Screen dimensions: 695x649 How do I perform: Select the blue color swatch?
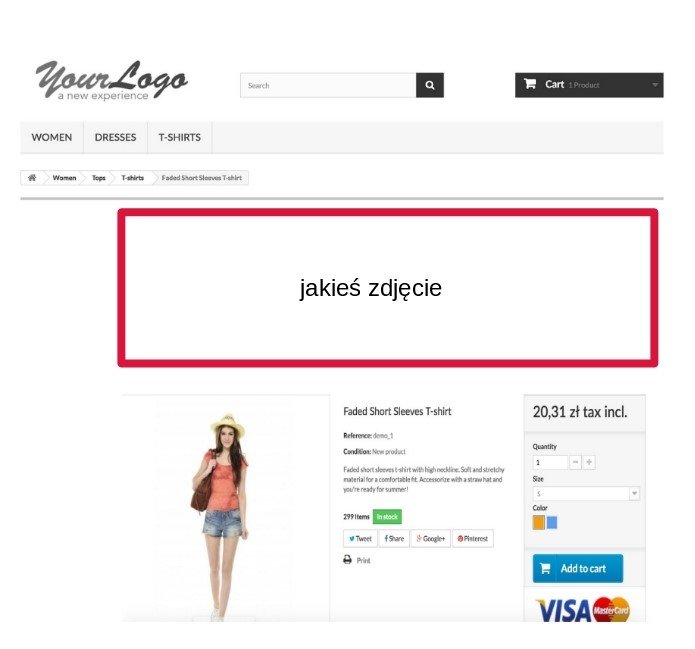(552, 523)
